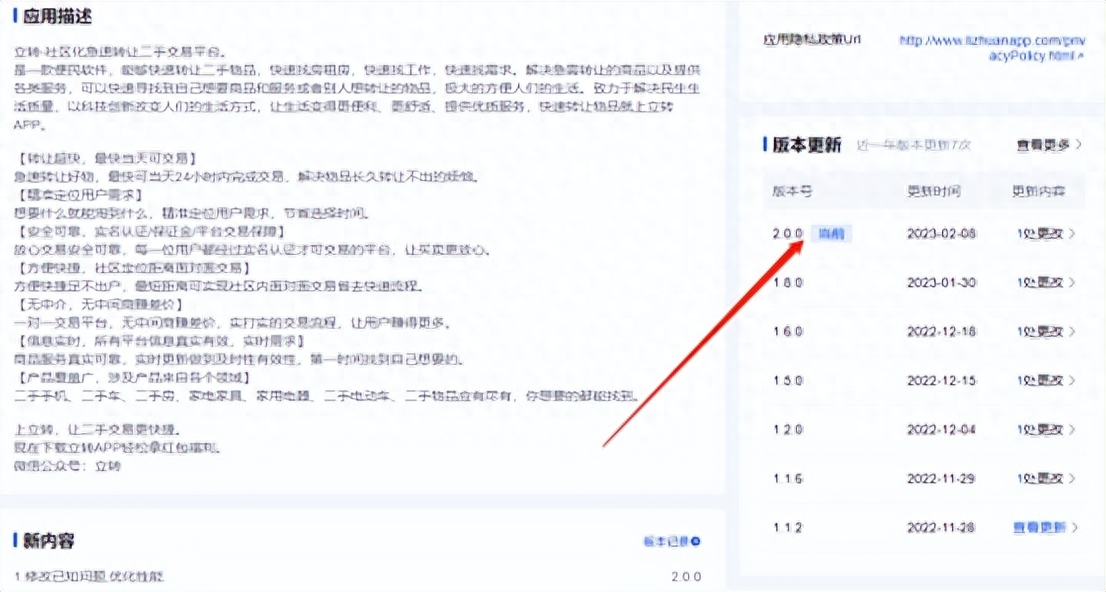Expand the change details for version 1.2.0
The height and width of the screenshot is (592, 1106).
pyautogui.click(x=1040, y=429)
